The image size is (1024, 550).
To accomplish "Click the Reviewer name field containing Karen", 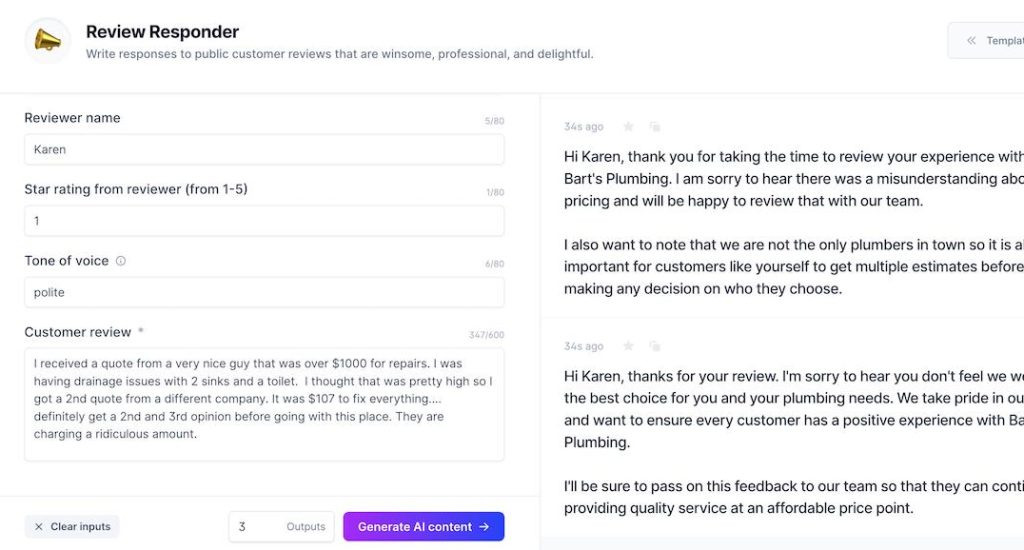I will (264, 150).
